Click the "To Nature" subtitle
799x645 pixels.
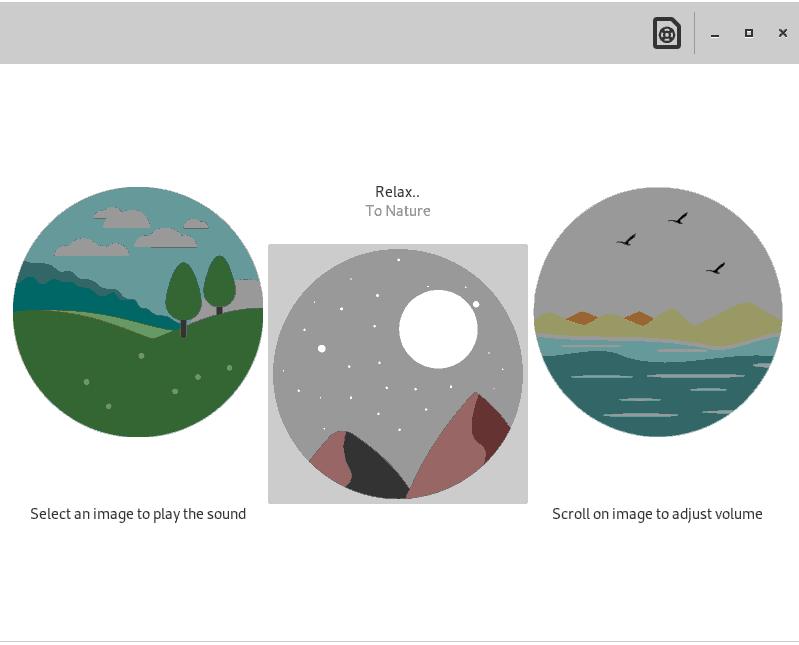pos(398,211)
